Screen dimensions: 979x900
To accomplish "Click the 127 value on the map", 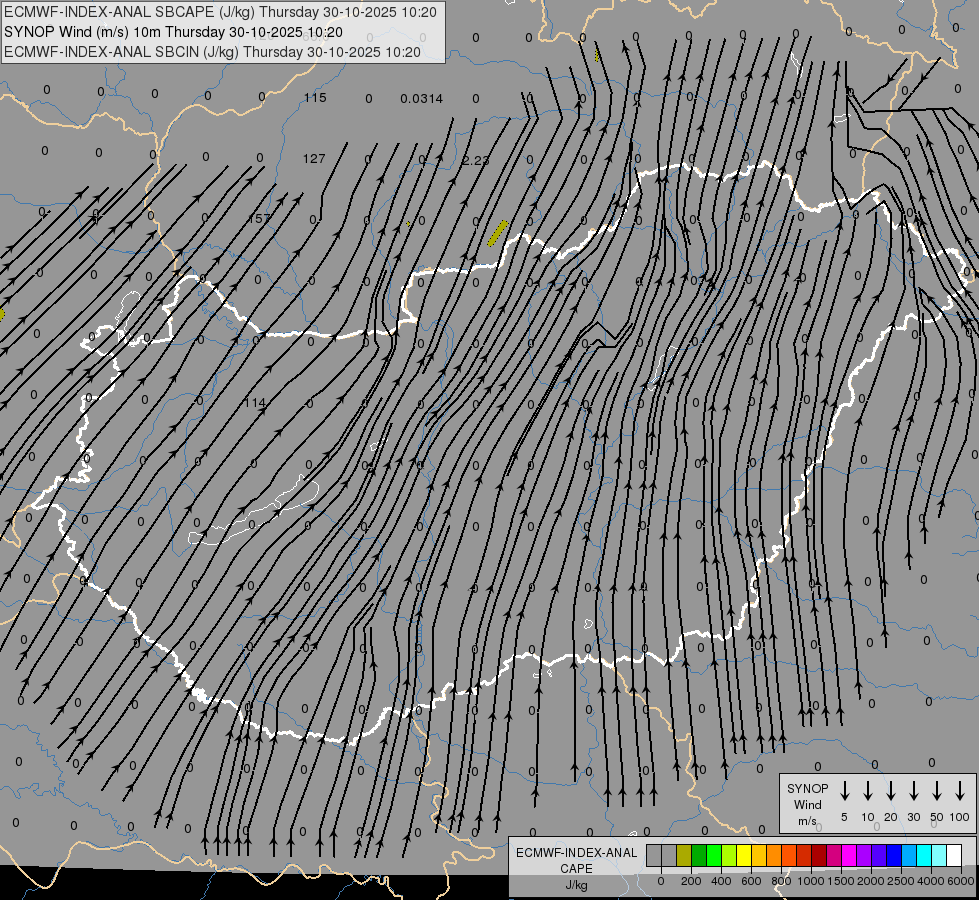I will click(314, 159).
